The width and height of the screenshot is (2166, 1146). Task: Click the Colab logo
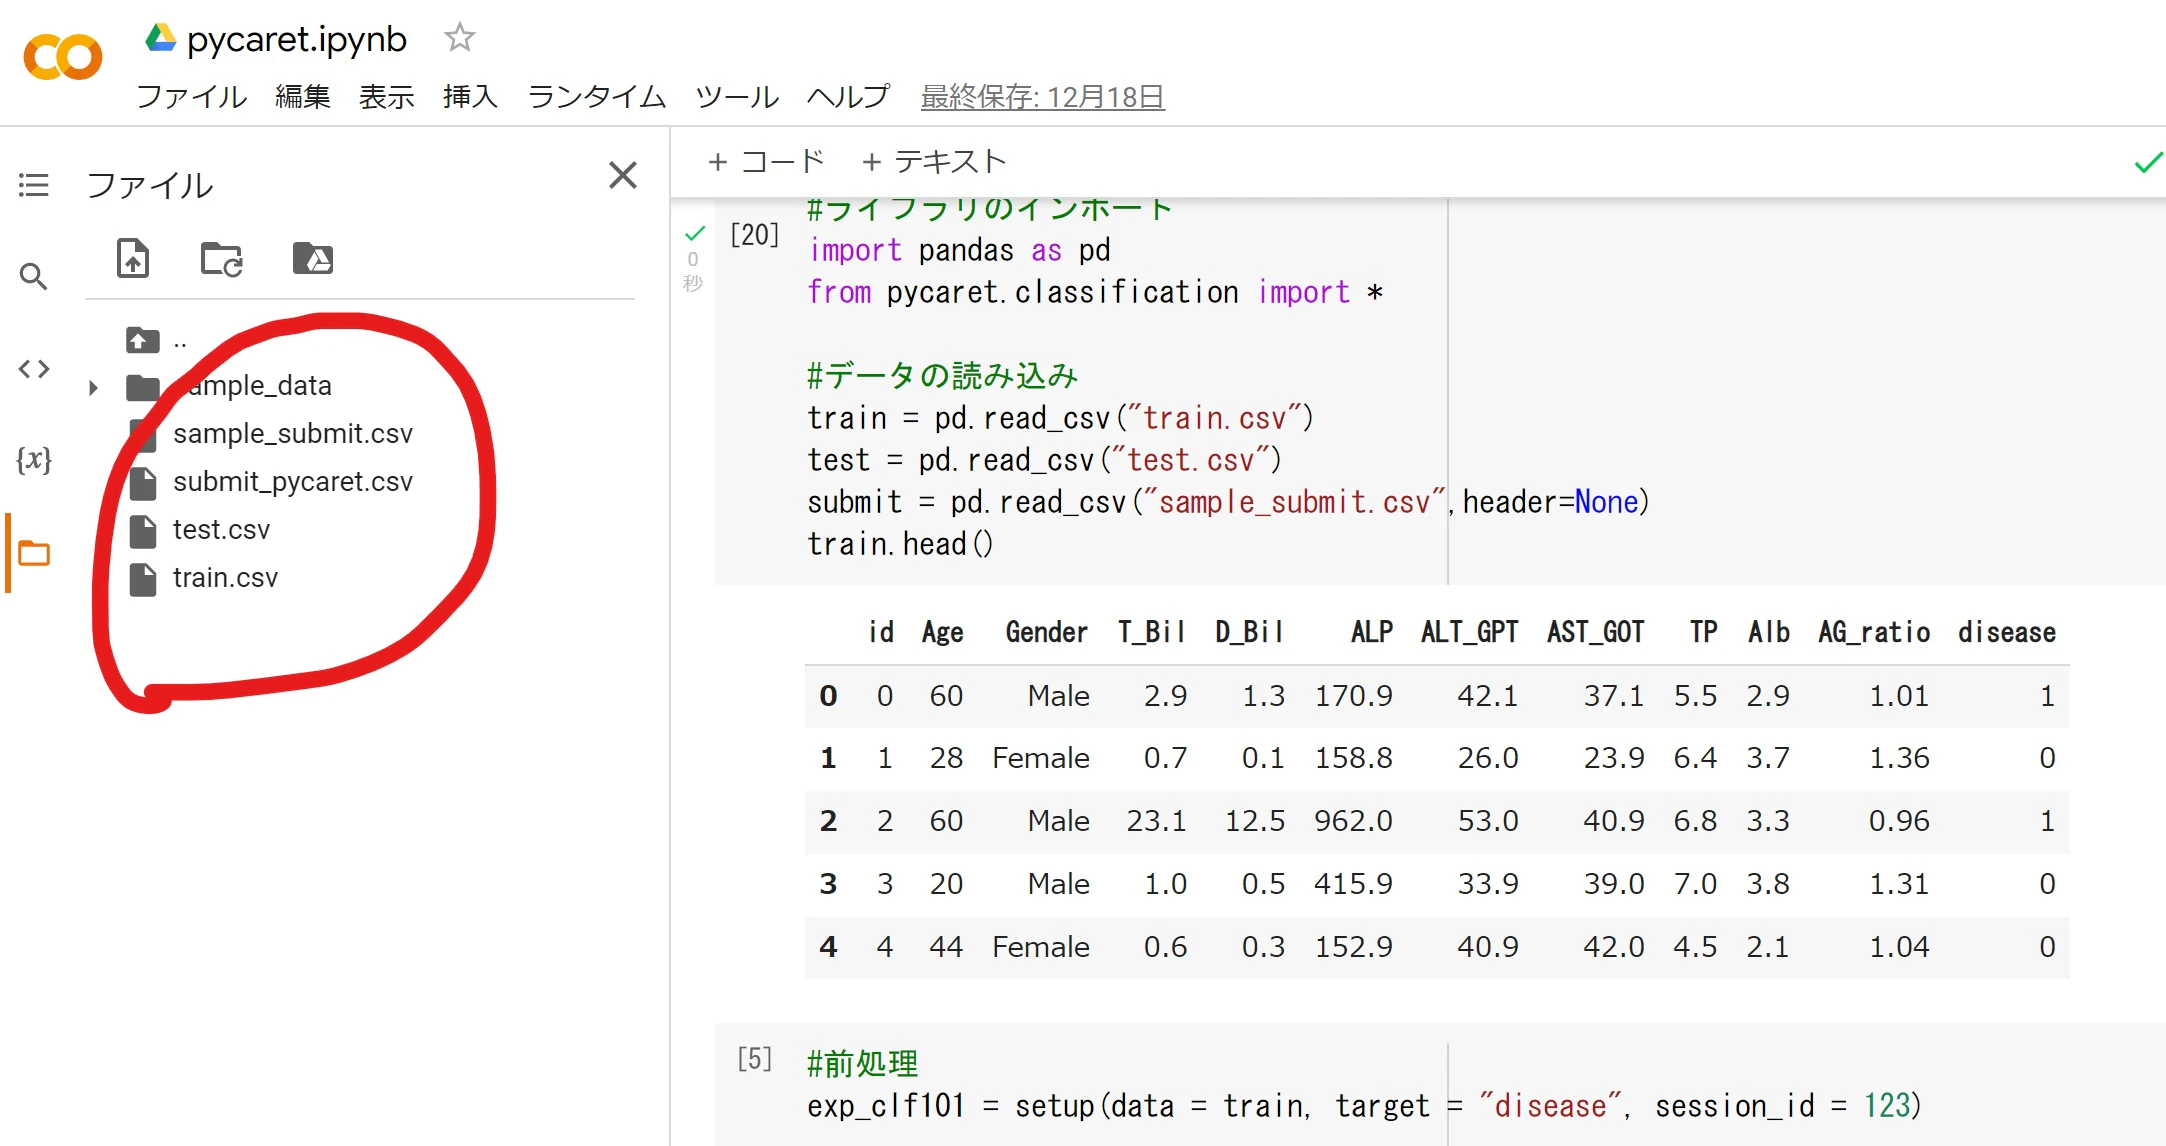click(x=62, y=57)
